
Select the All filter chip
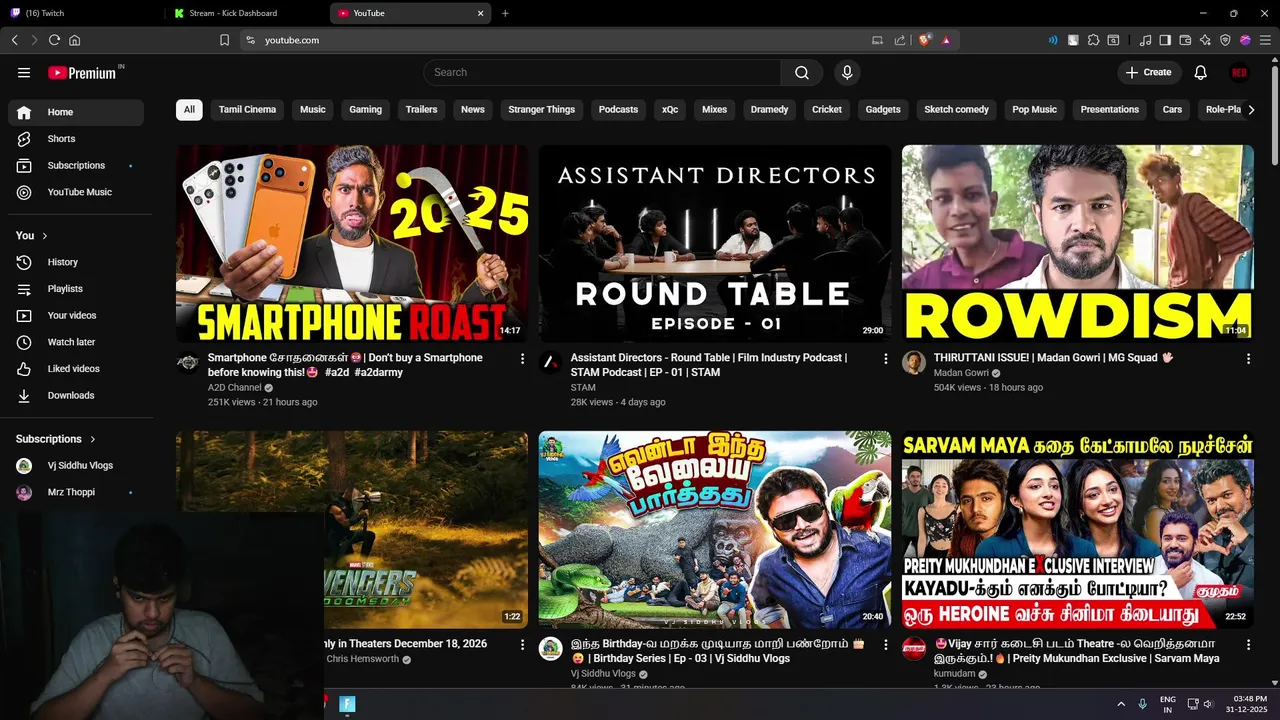click(189, 110)
